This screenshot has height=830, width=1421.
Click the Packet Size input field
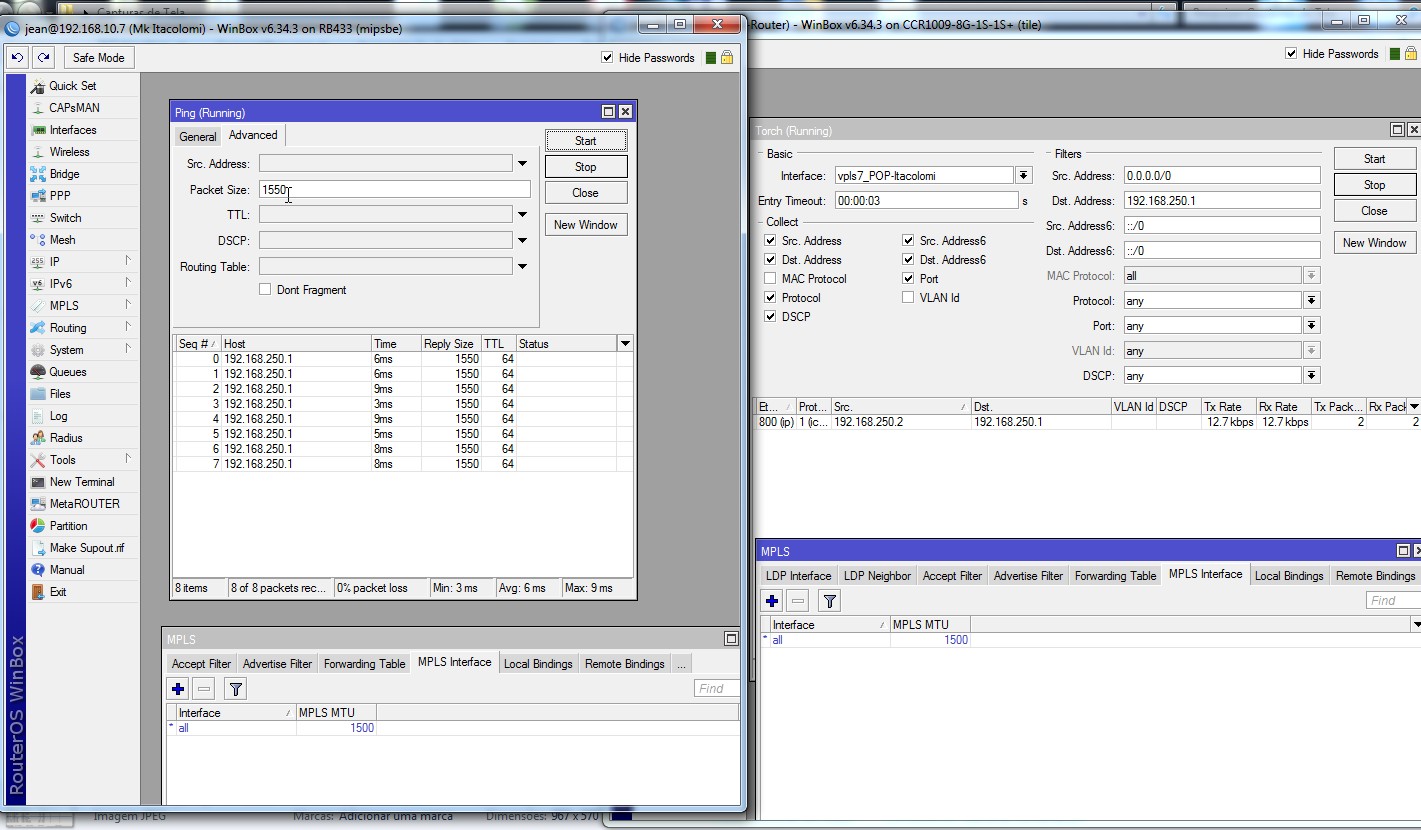click(395, 190)
